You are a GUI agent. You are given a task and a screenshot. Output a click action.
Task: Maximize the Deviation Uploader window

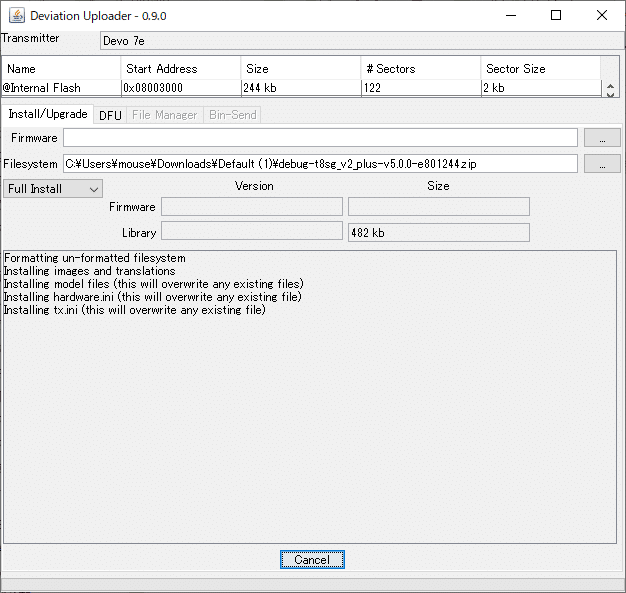(556, 16)
